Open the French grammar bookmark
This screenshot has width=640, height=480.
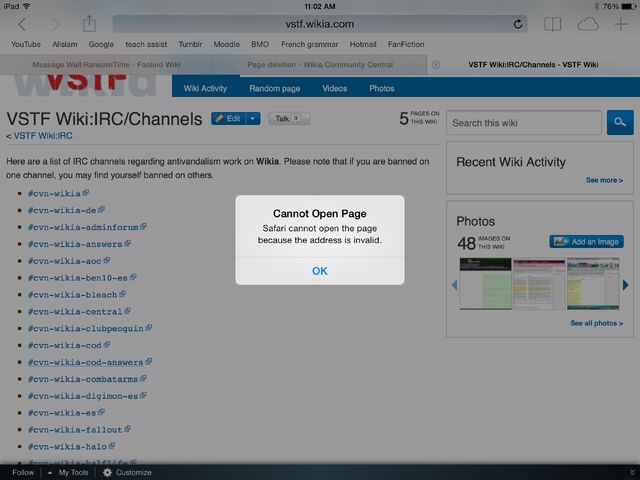point(309,44)
